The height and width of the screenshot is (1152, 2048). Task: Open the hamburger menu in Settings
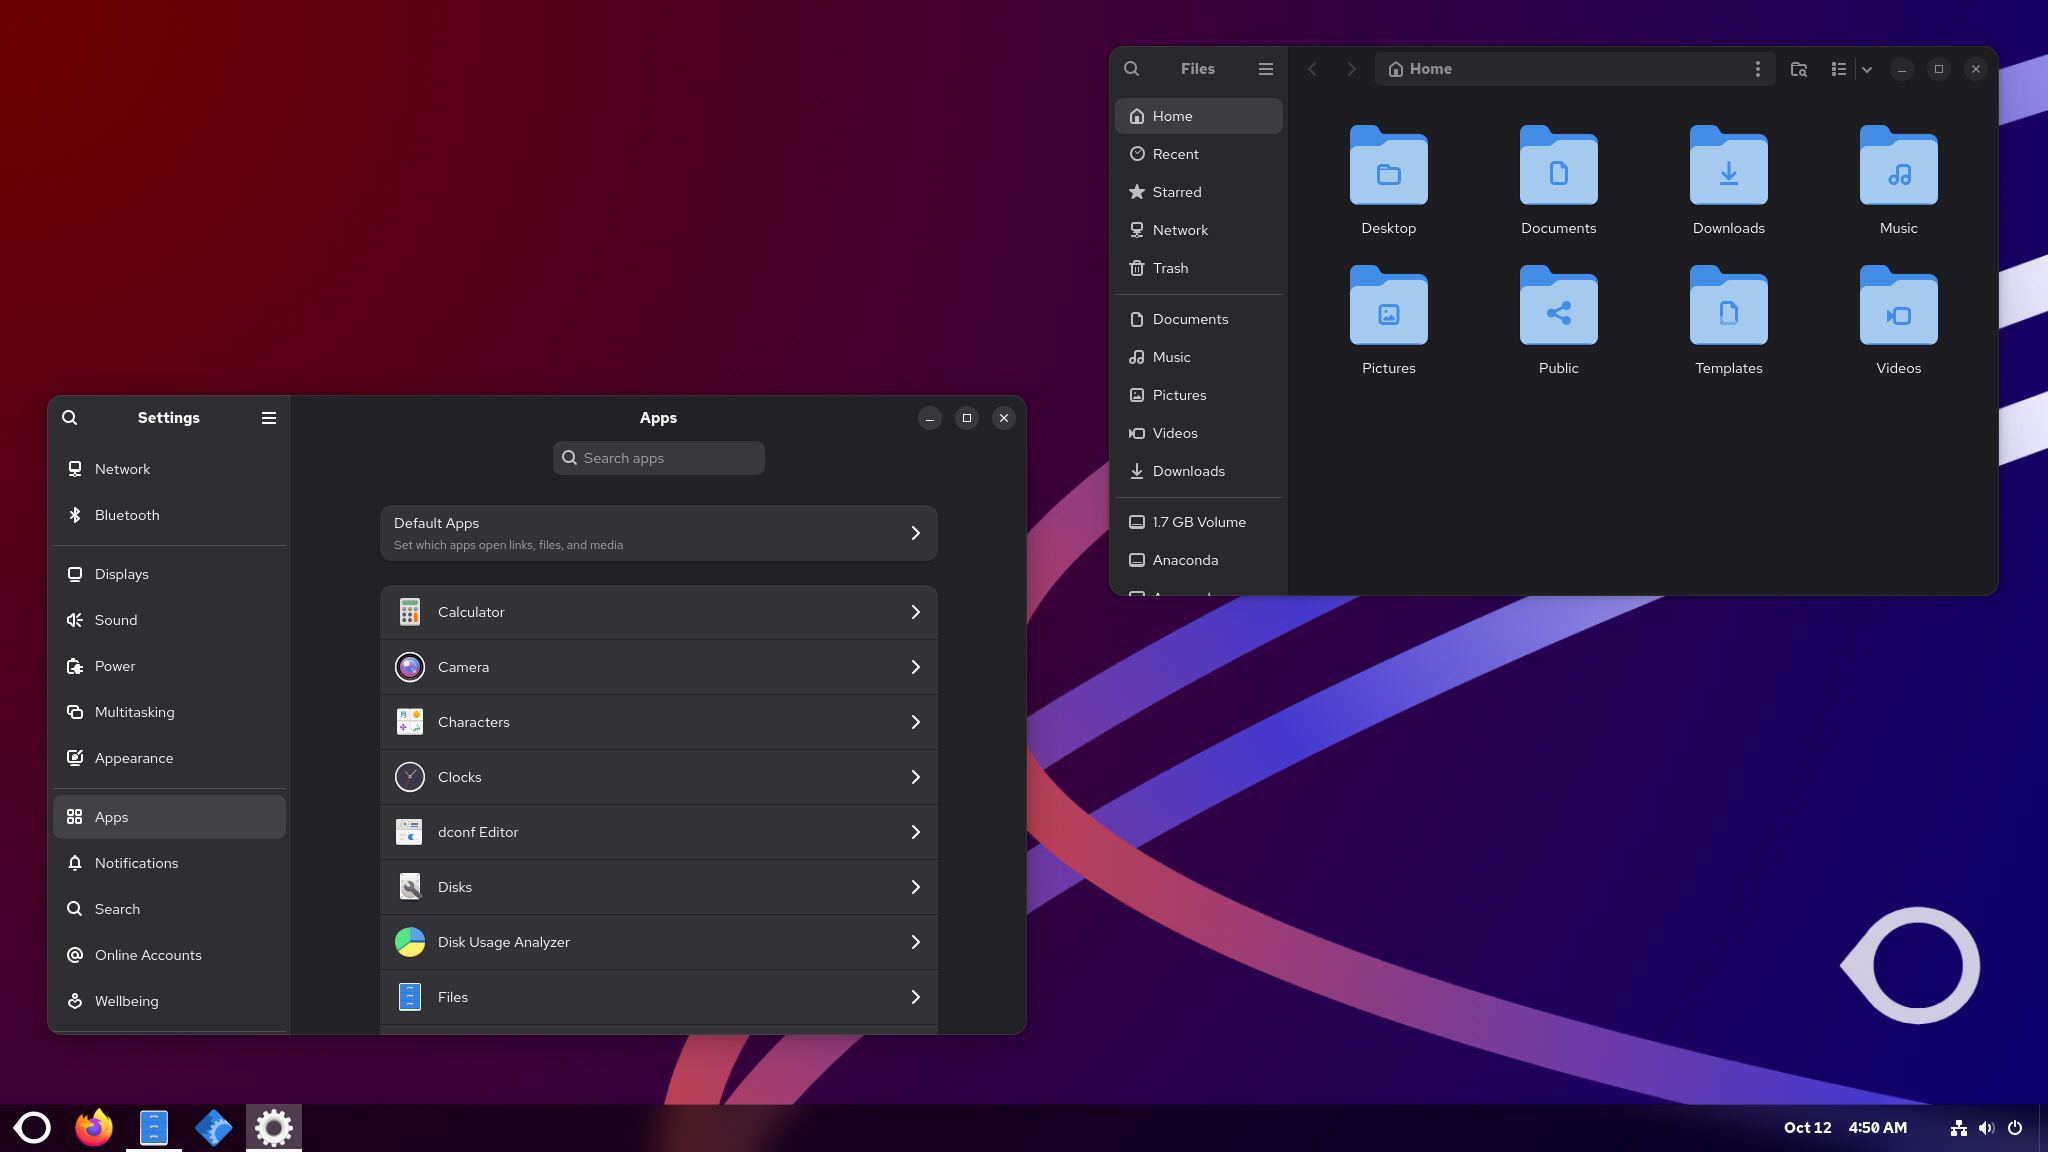pos(268,418)
